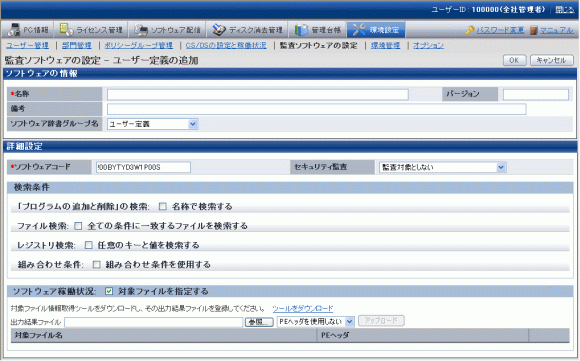Open the ライセンス管理 tab
580x361 pixels.
coord(91,30)
